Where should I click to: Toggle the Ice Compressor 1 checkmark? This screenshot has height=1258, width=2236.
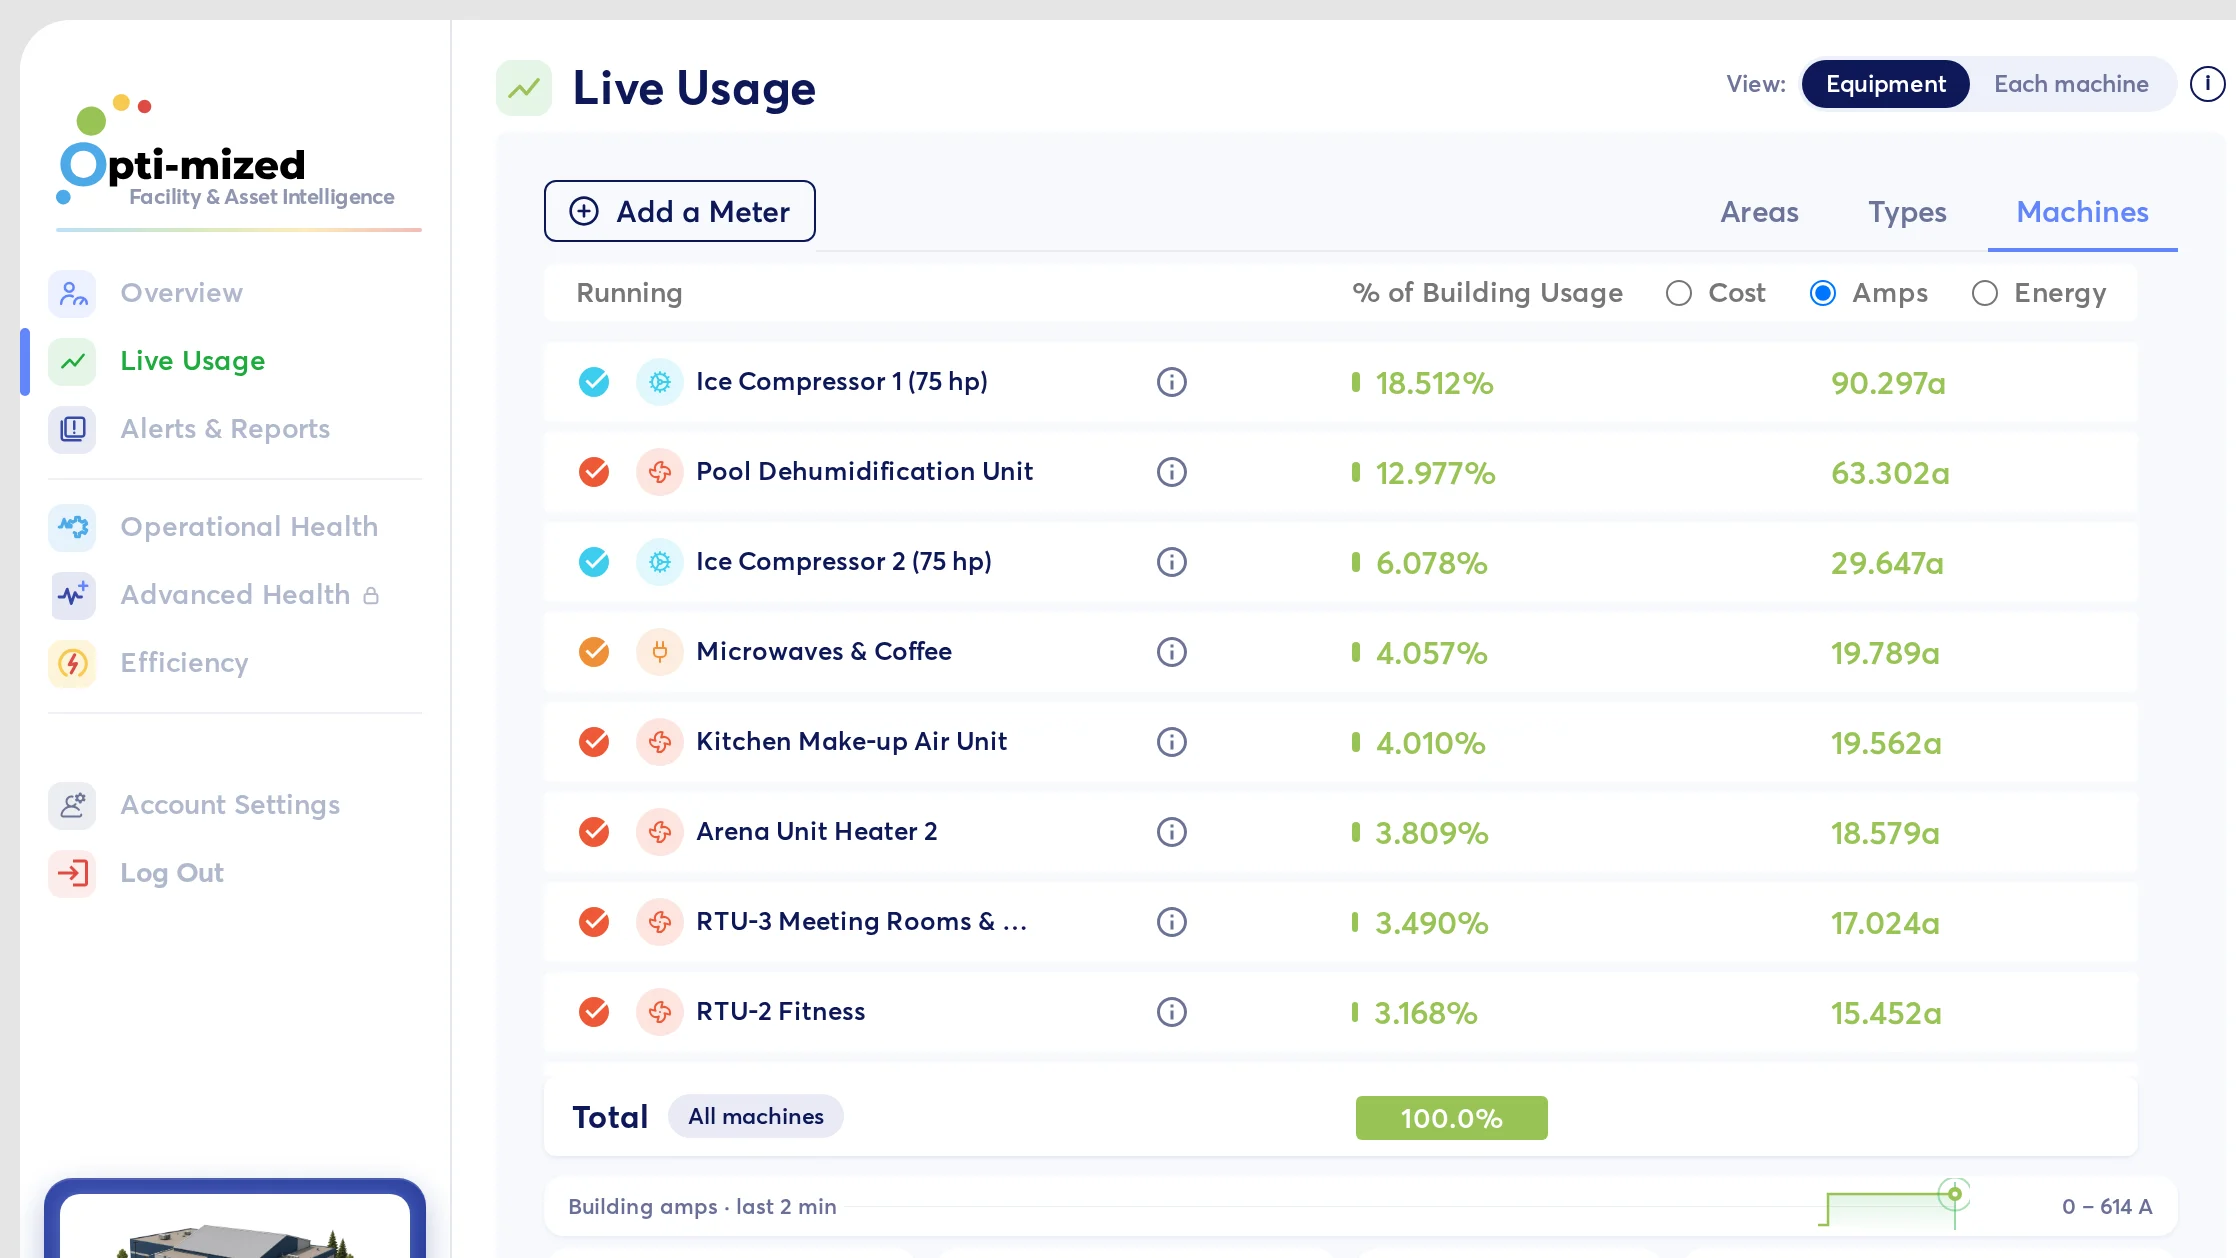[594, 382]
